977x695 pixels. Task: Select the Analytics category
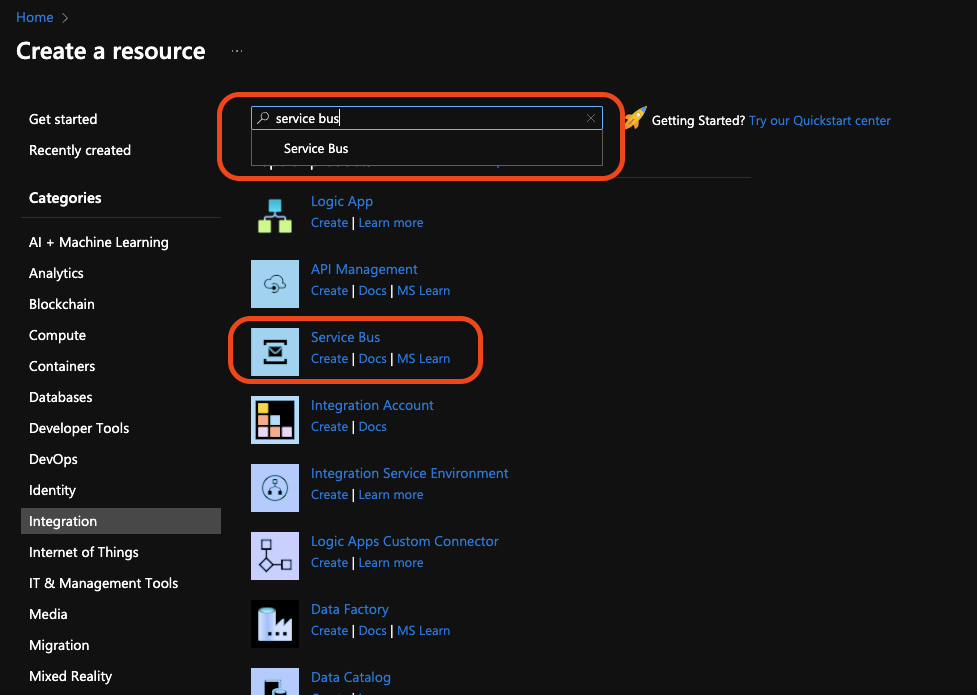[56, 273]
